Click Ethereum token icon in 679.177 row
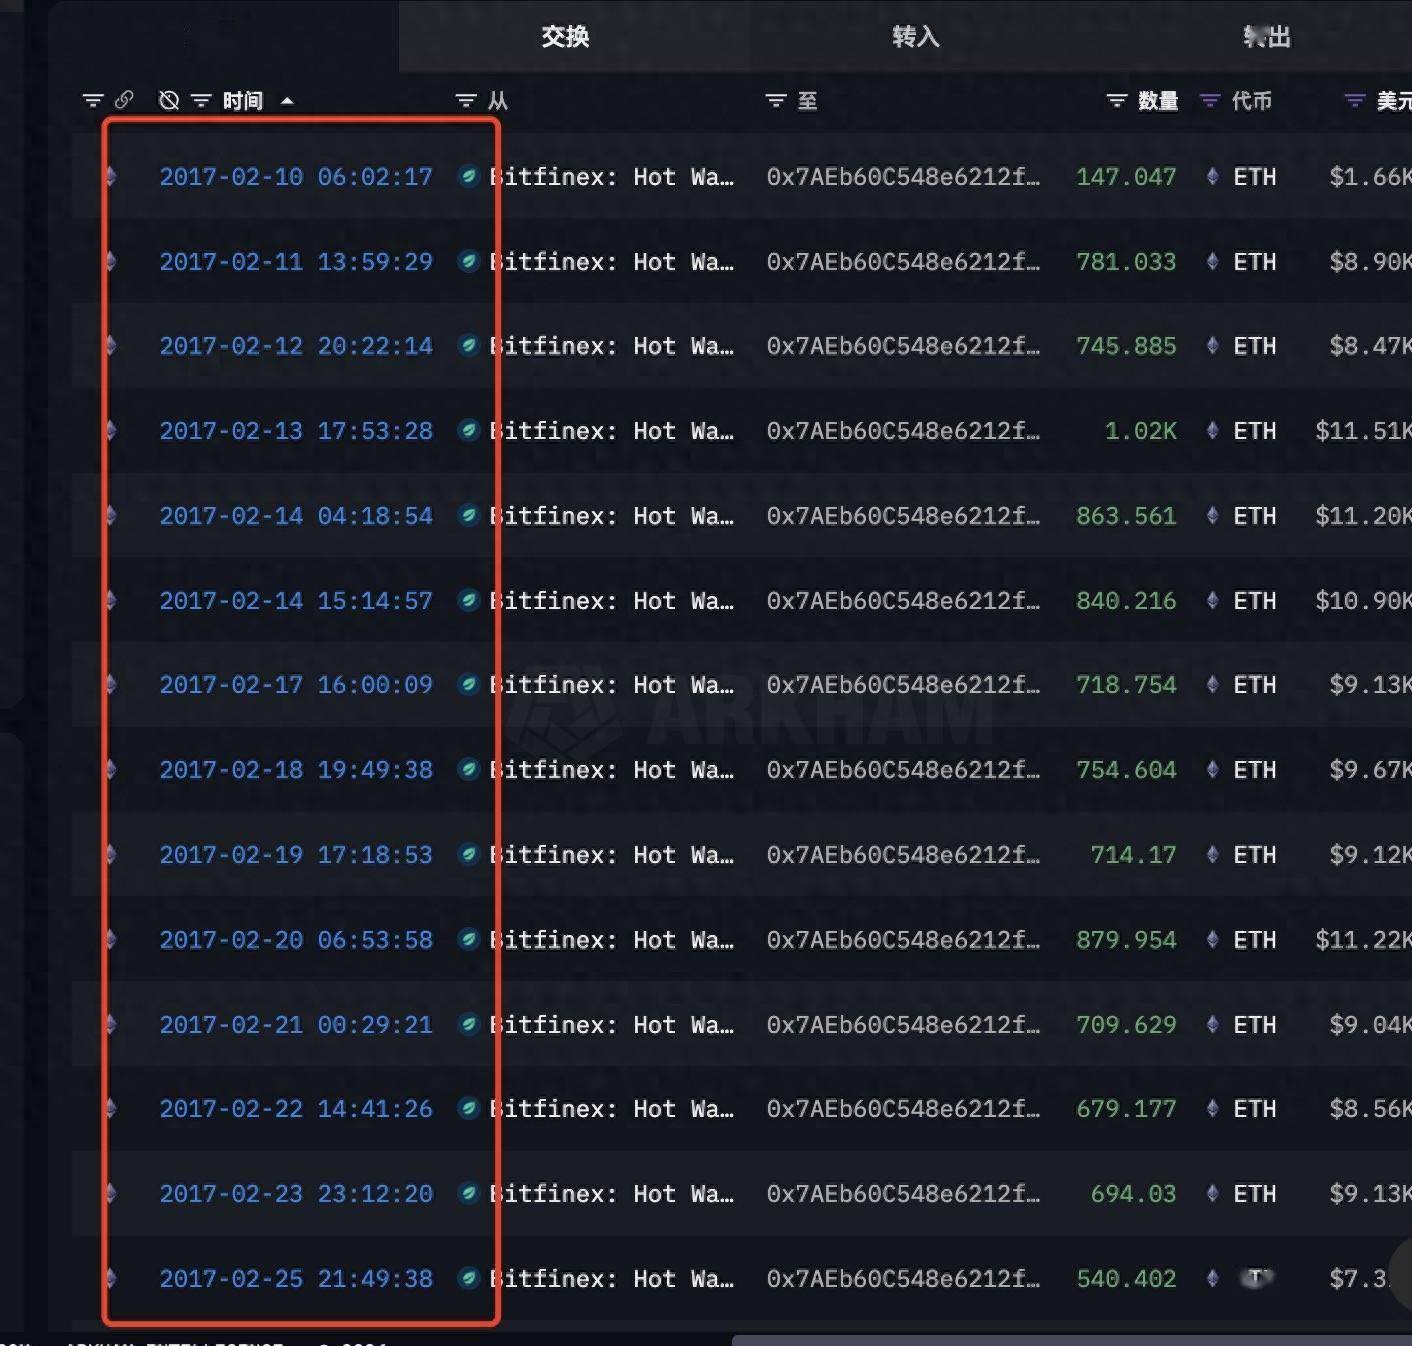This screenshot has width=1412, height=1346. [x=1212, y=1109]
